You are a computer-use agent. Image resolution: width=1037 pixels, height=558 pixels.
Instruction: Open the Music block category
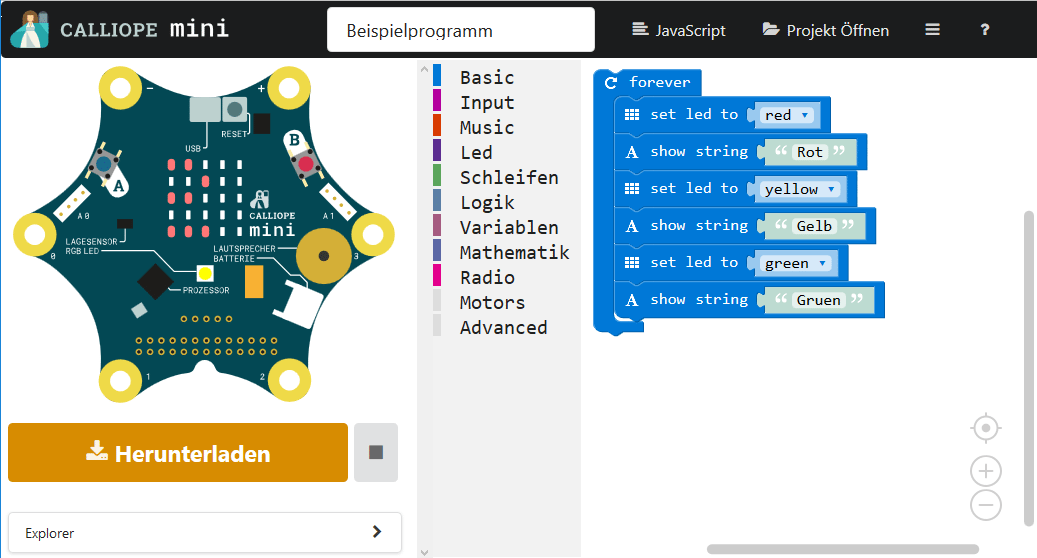[487, 128]
